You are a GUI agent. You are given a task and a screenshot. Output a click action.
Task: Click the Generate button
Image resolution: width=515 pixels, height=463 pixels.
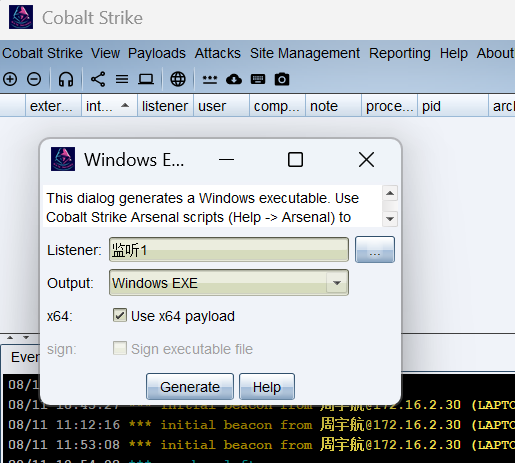[190, 387]
